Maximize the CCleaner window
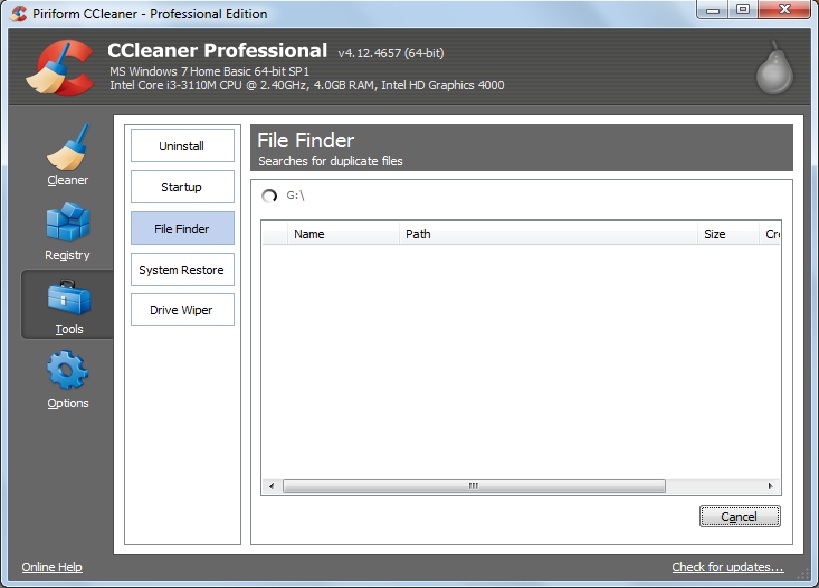 click(x=743, y=9)
